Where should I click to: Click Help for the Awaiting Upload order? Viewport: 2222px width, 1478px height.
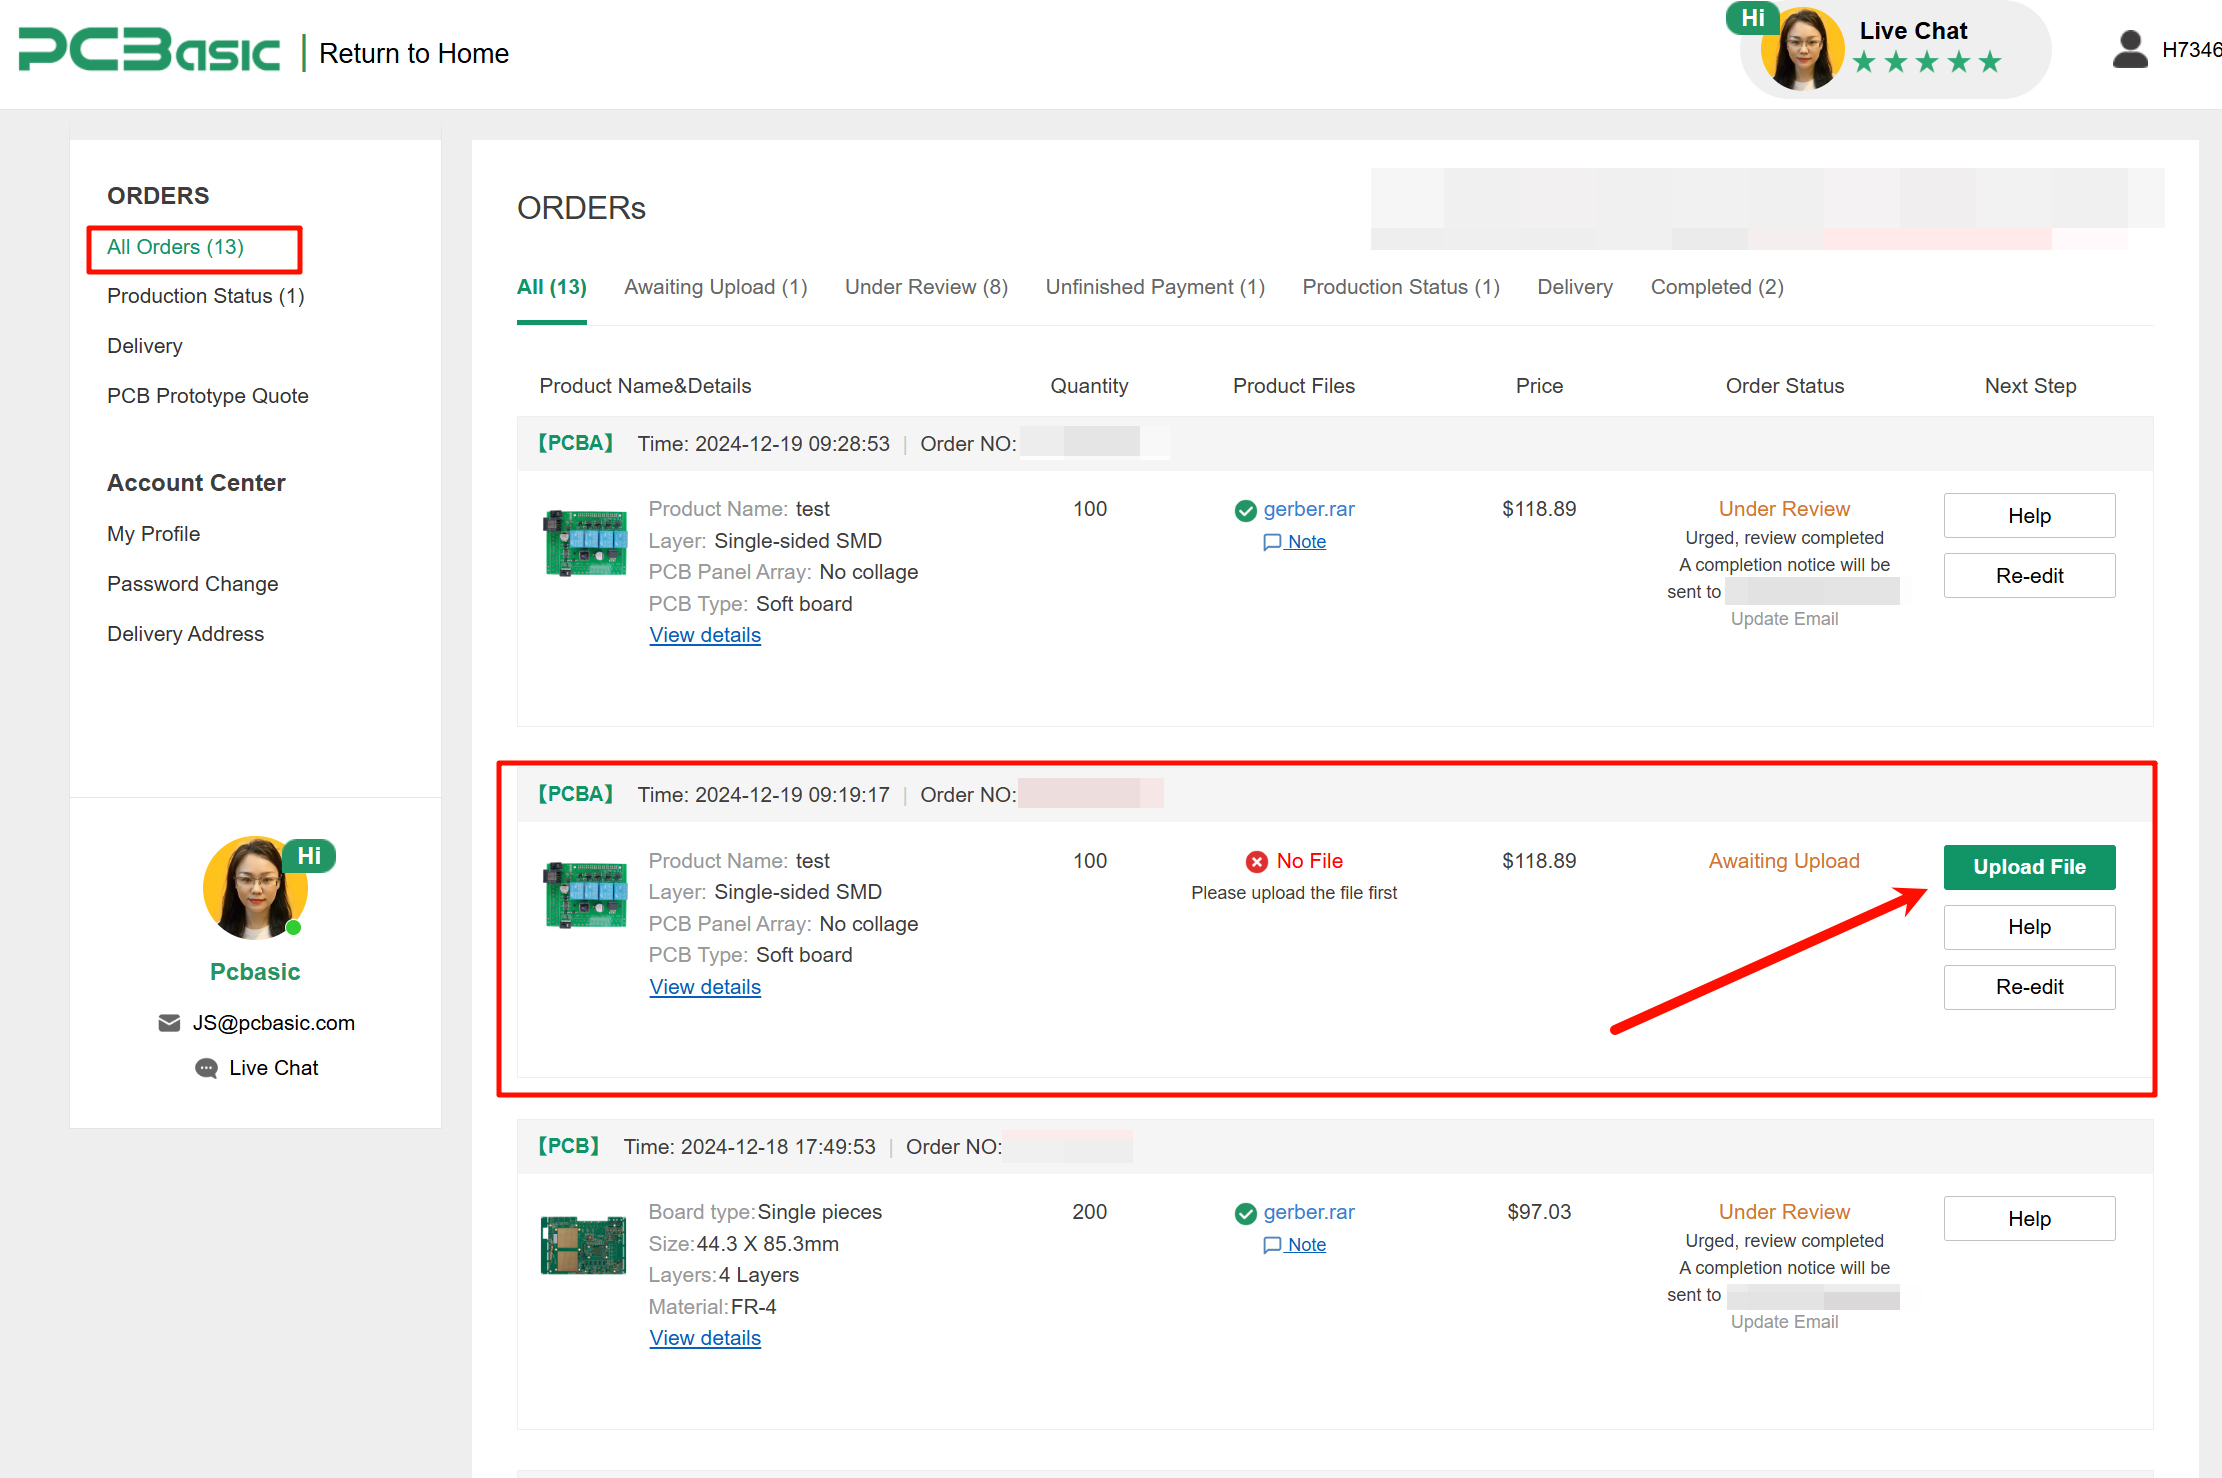pos(2029,927)
